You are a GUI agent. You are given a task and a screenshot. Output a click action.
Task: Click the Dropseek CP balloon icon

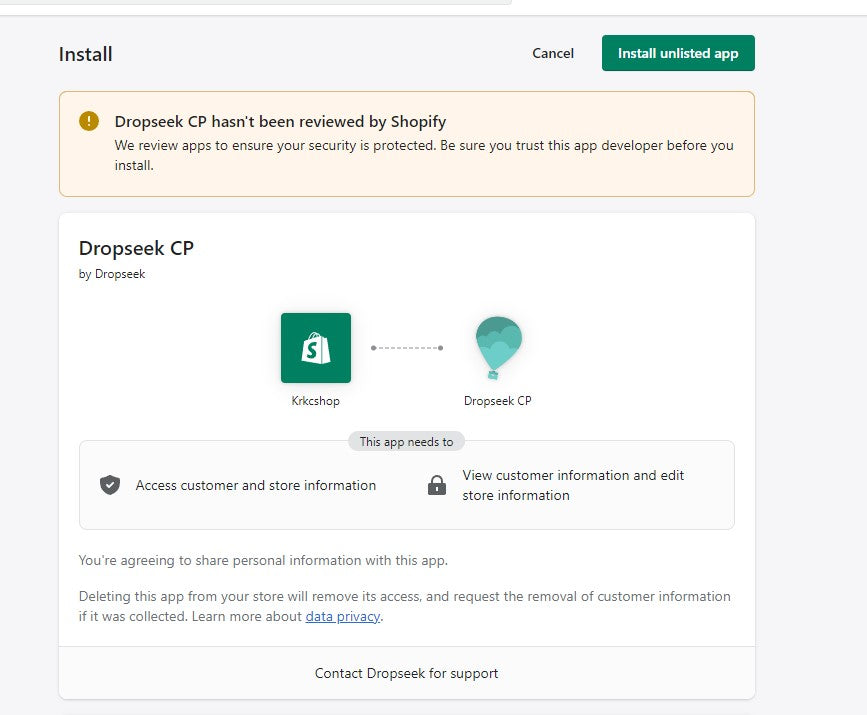[498, 346]
